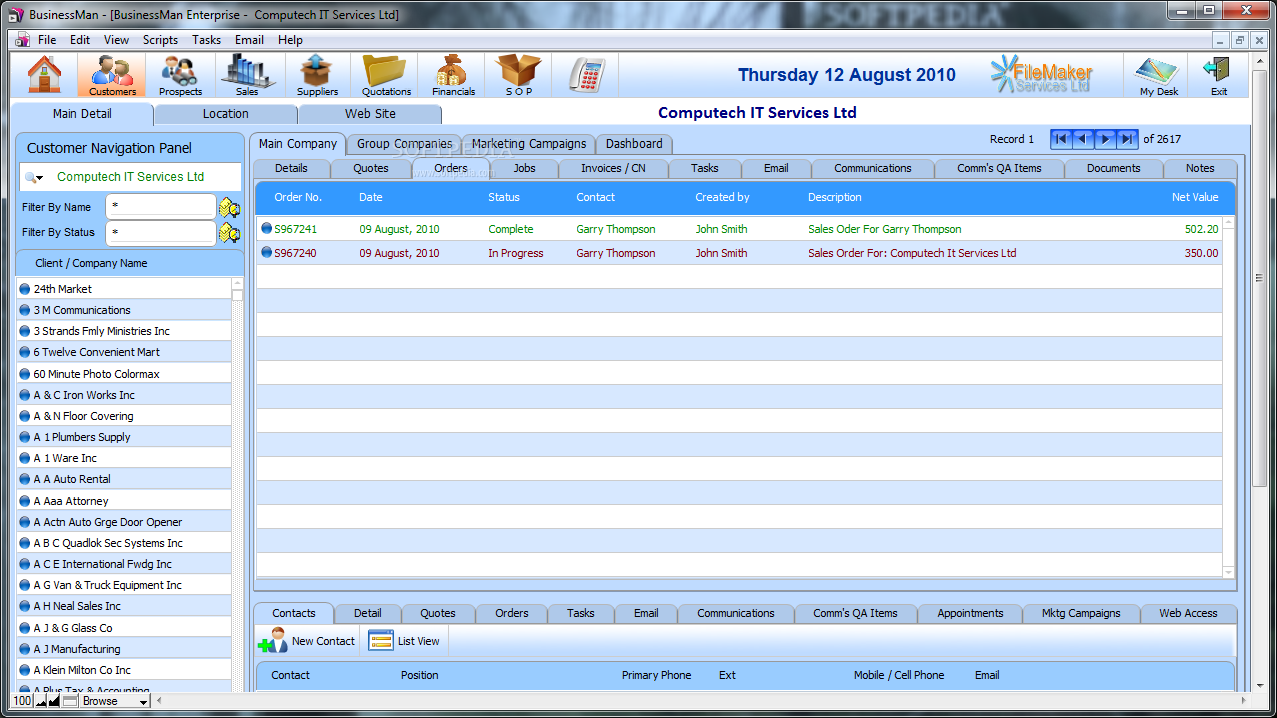Image resolution: width=1277 pixels, height=718 pixels.
Task: Open the Help menu
Action: [290, 40]
